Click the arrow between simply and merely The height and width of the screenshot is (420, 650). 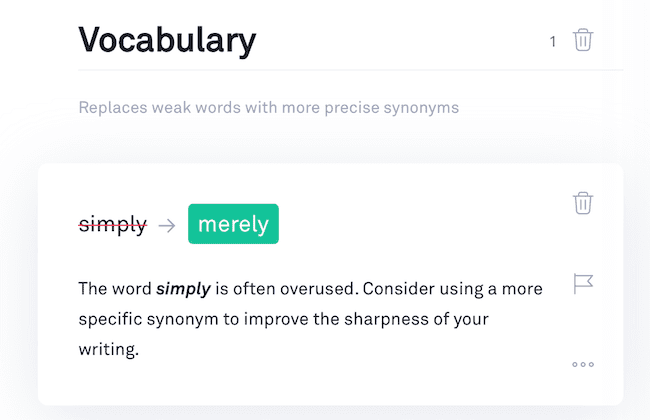coord(167,225)
